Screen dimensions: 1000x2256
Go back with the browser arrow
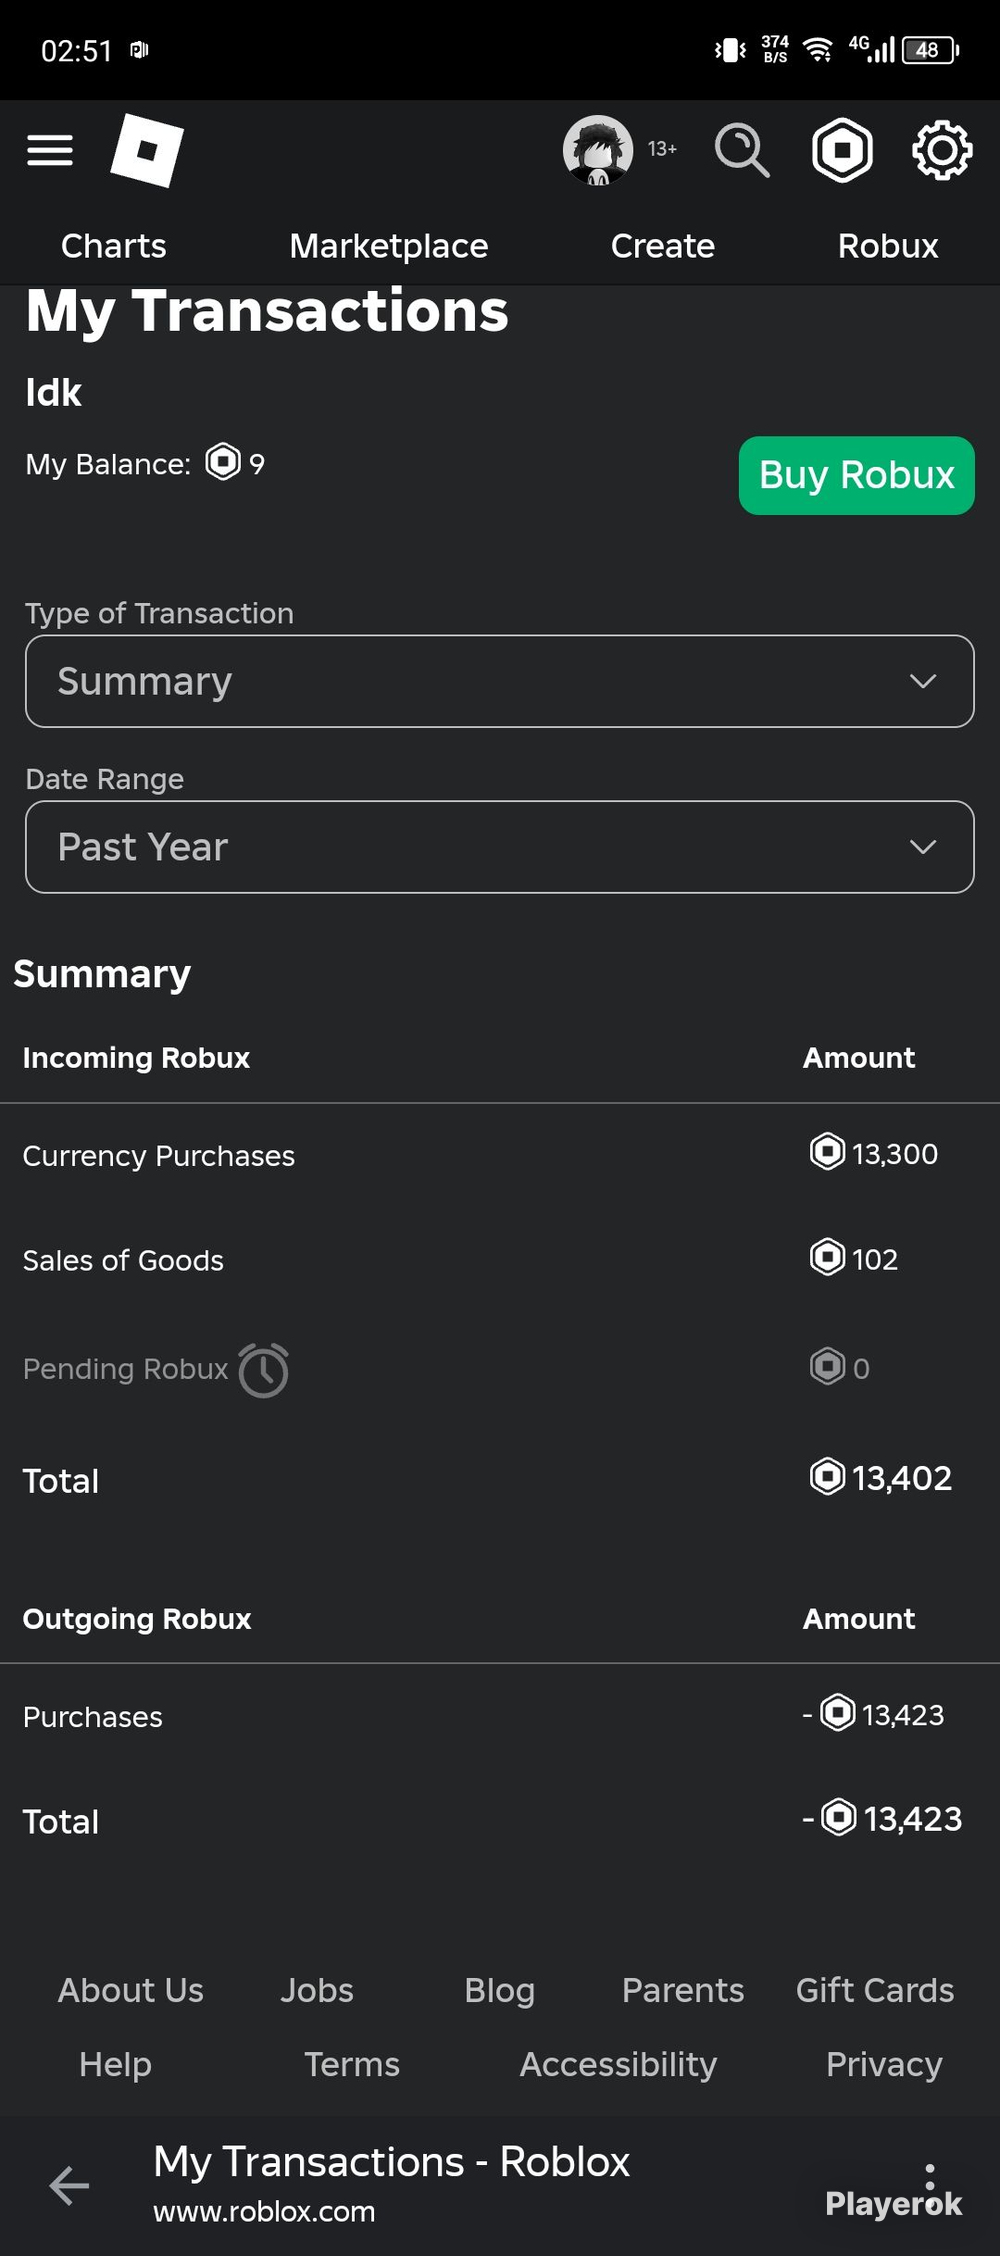pos(69,2185)
